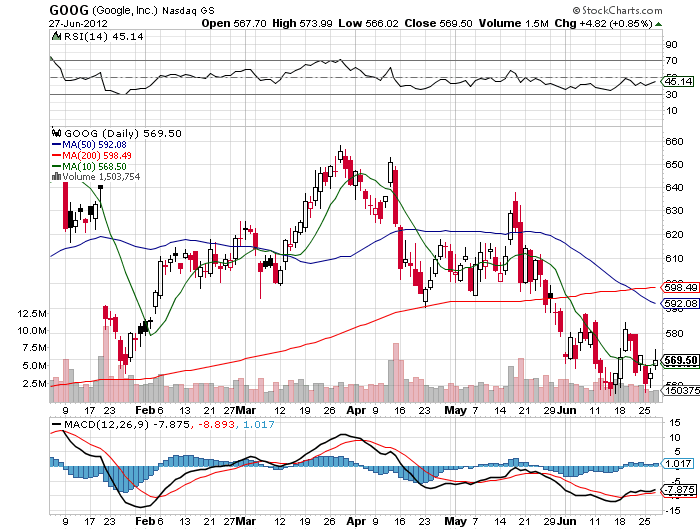Open the StockCharts.com copyright link
This screenshot has width=700, height=530.
click(x=618, y=10)
